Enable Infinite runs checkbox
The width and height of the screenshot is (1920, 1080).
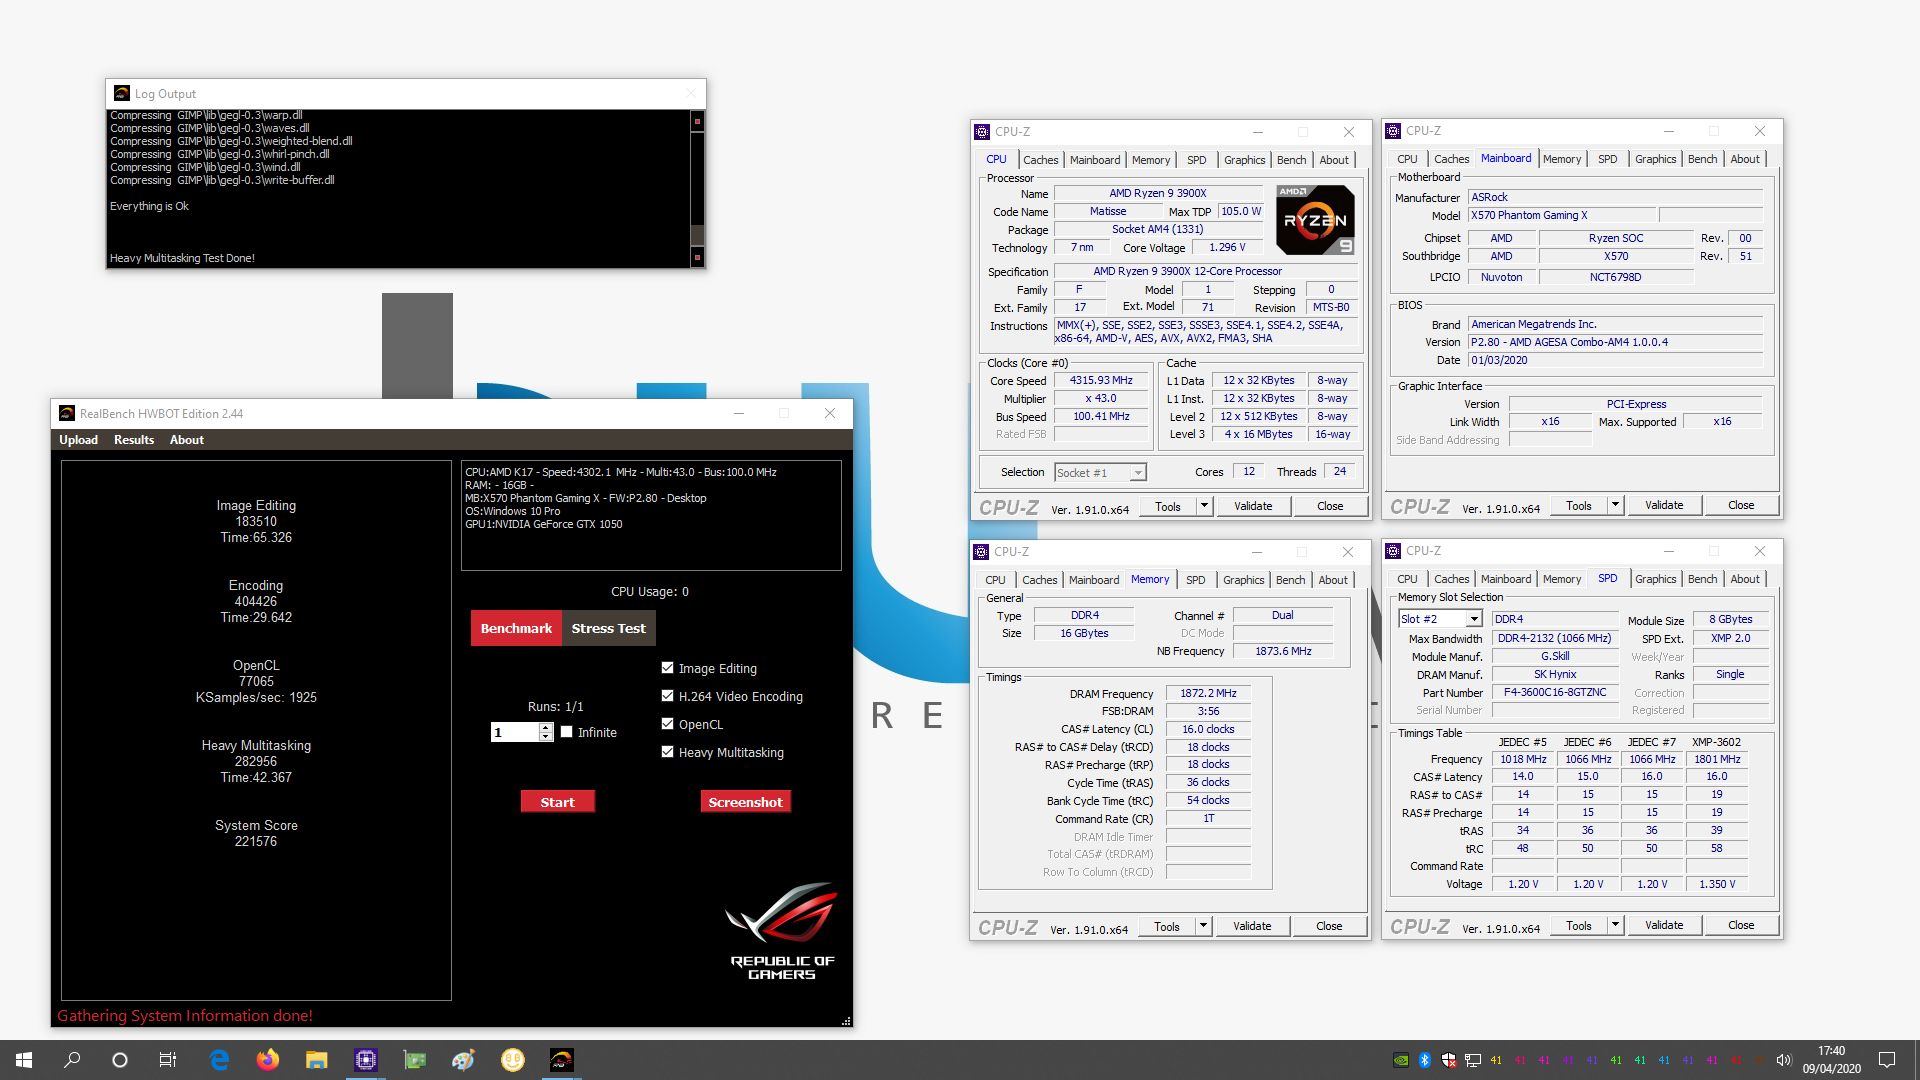(567, 732)
